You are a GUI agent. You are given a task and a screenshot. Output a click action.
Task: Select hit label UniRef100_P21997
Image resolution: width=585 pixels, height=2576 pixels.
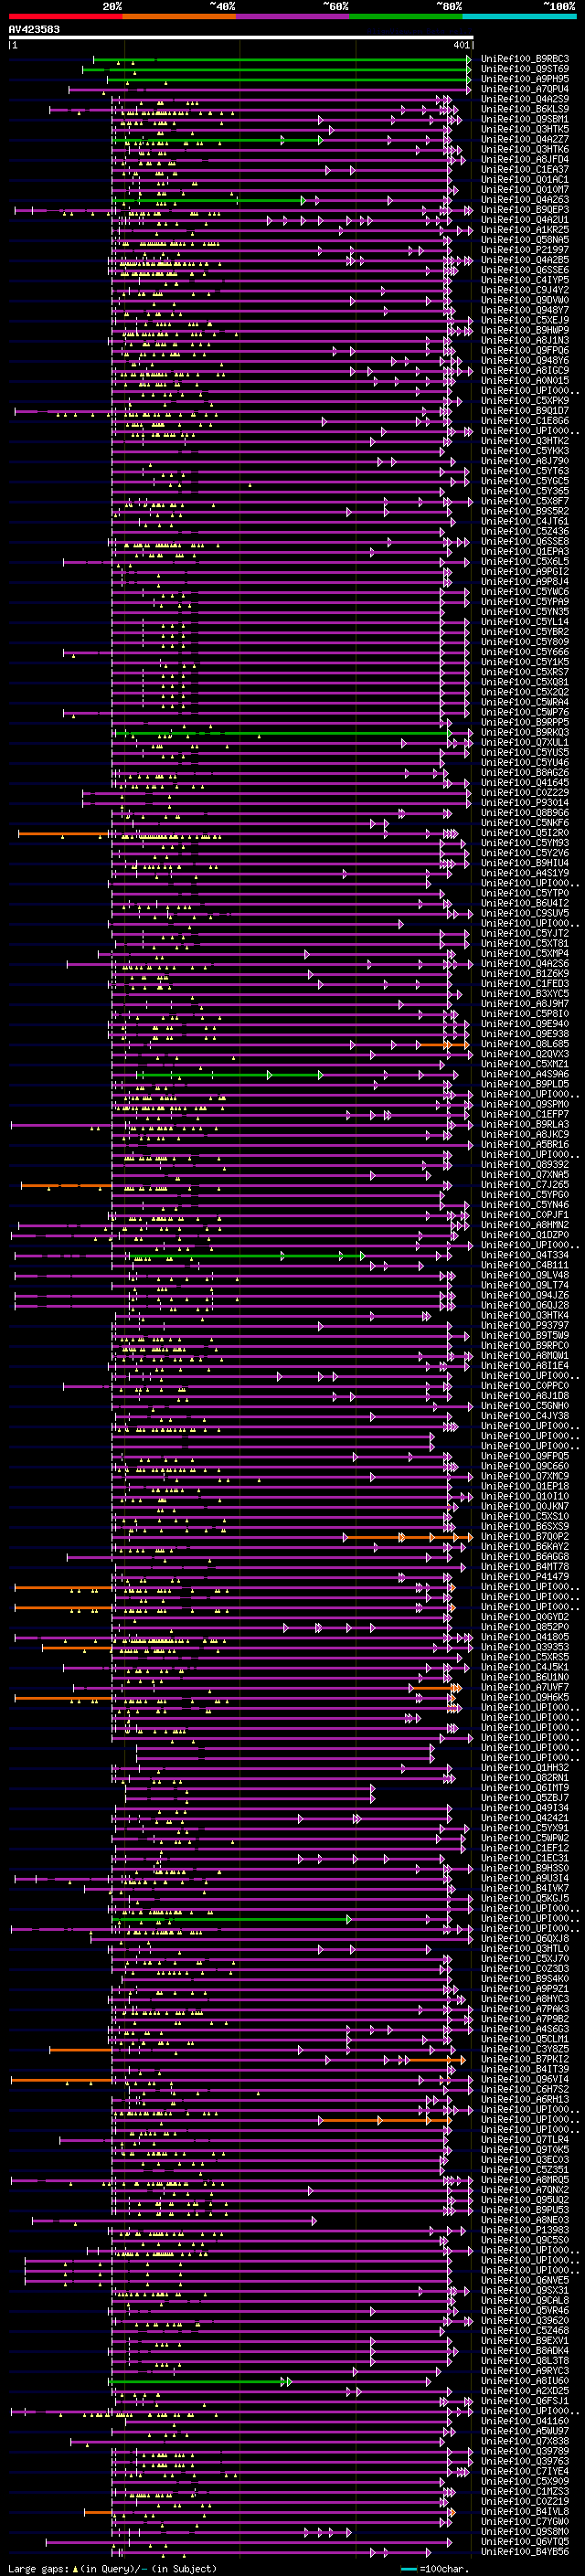click(x=525, y=250)
